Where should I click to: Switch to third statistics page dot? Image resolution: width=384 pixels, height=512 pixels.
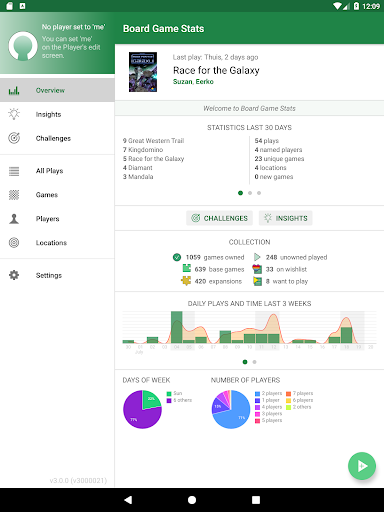(x=259, y=193)
